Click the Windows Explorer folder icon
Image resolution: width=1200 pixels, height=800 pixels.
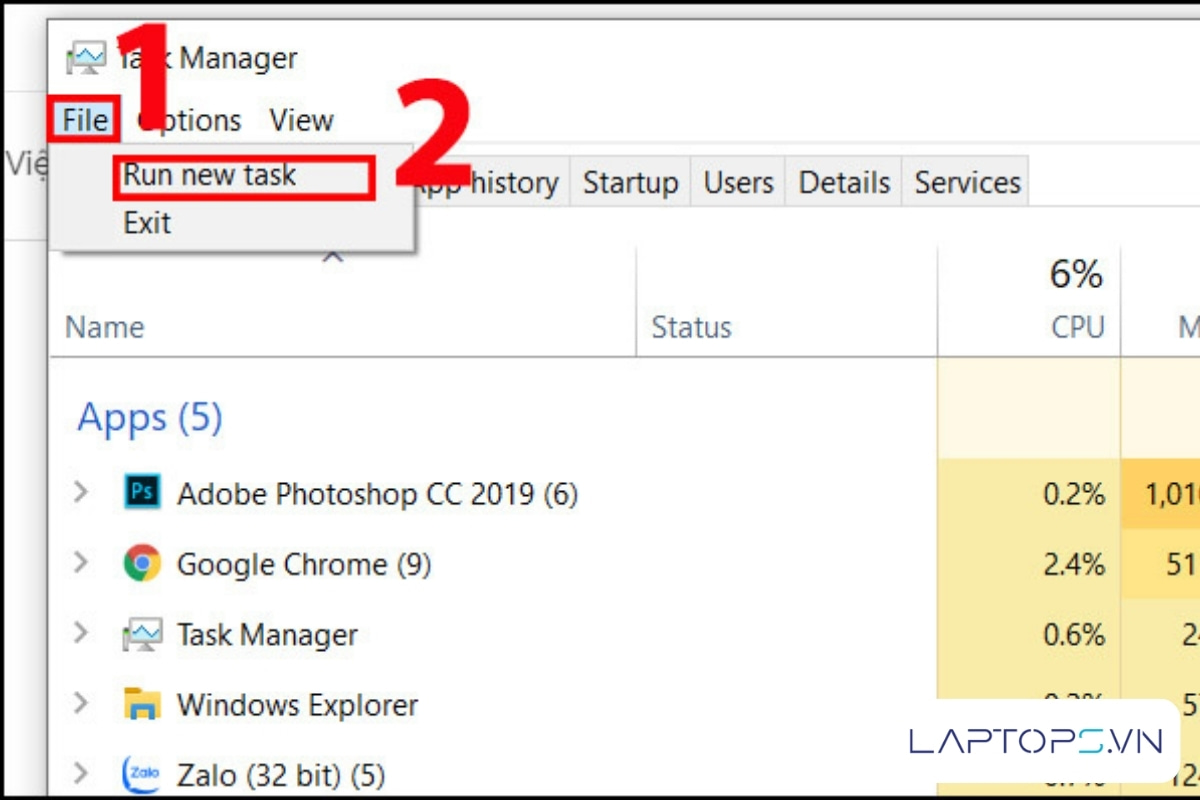coord(142,704)
